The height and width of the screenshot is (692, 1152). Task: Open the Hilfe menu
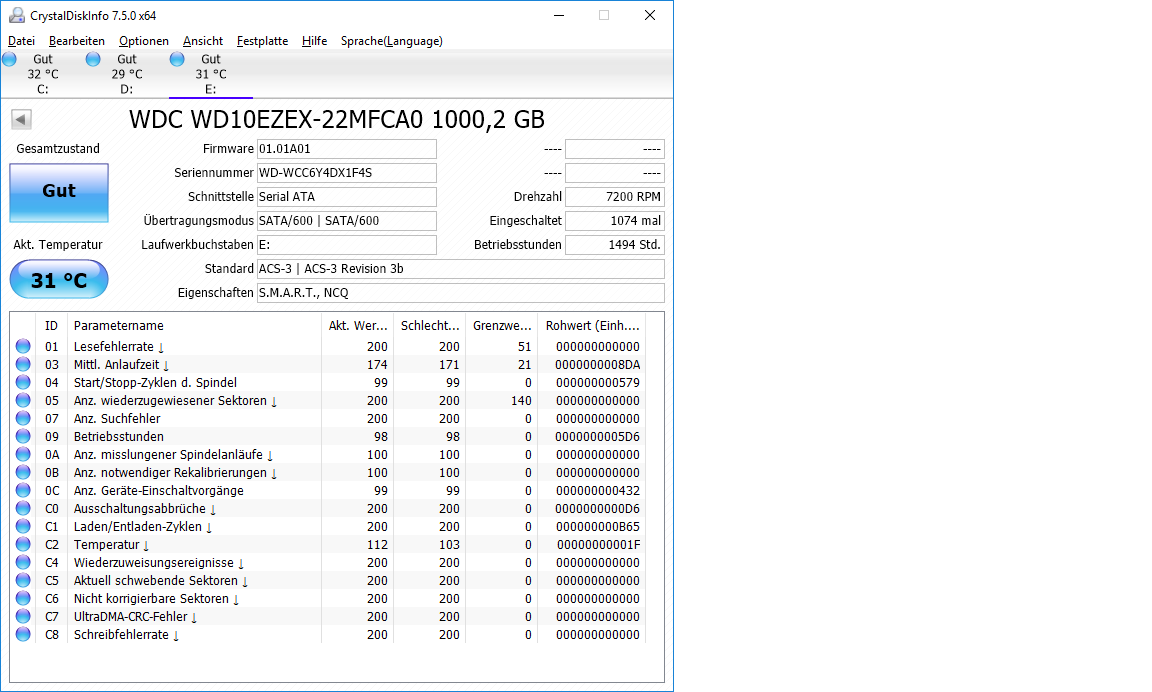(x=314, y=41)
